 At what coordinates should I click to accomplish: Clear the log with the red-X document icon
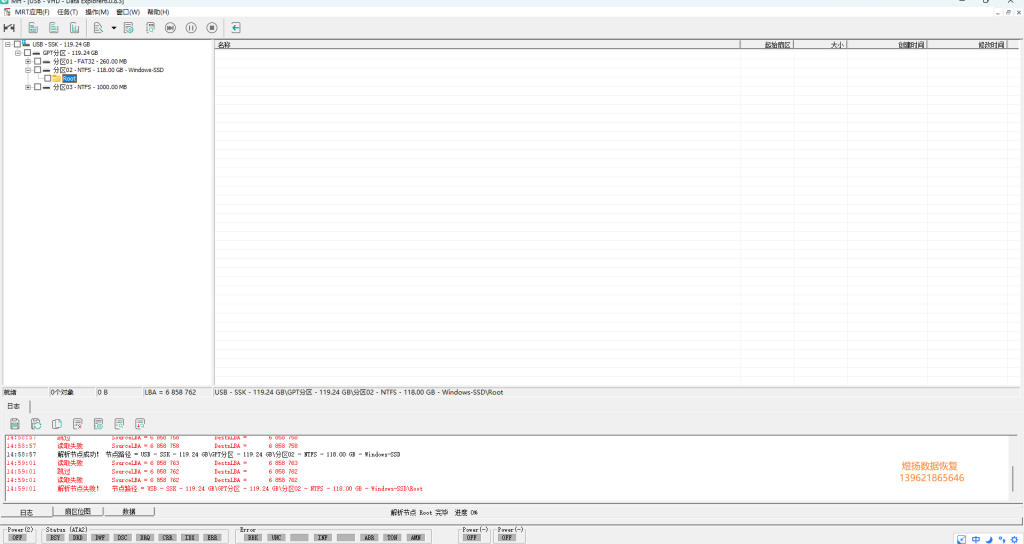(78, 424)
